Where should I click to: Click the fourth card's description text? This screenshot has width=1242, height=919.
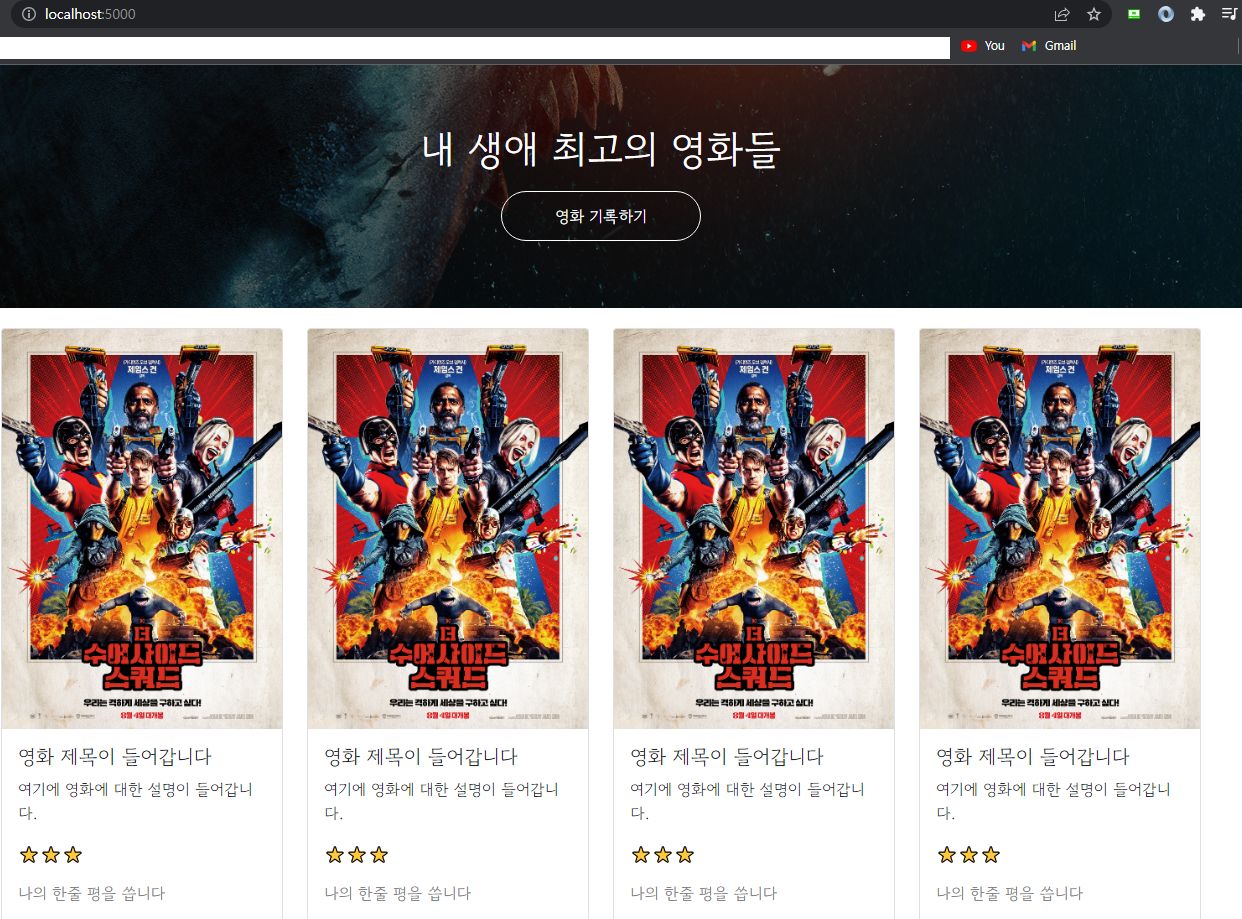1054,801
